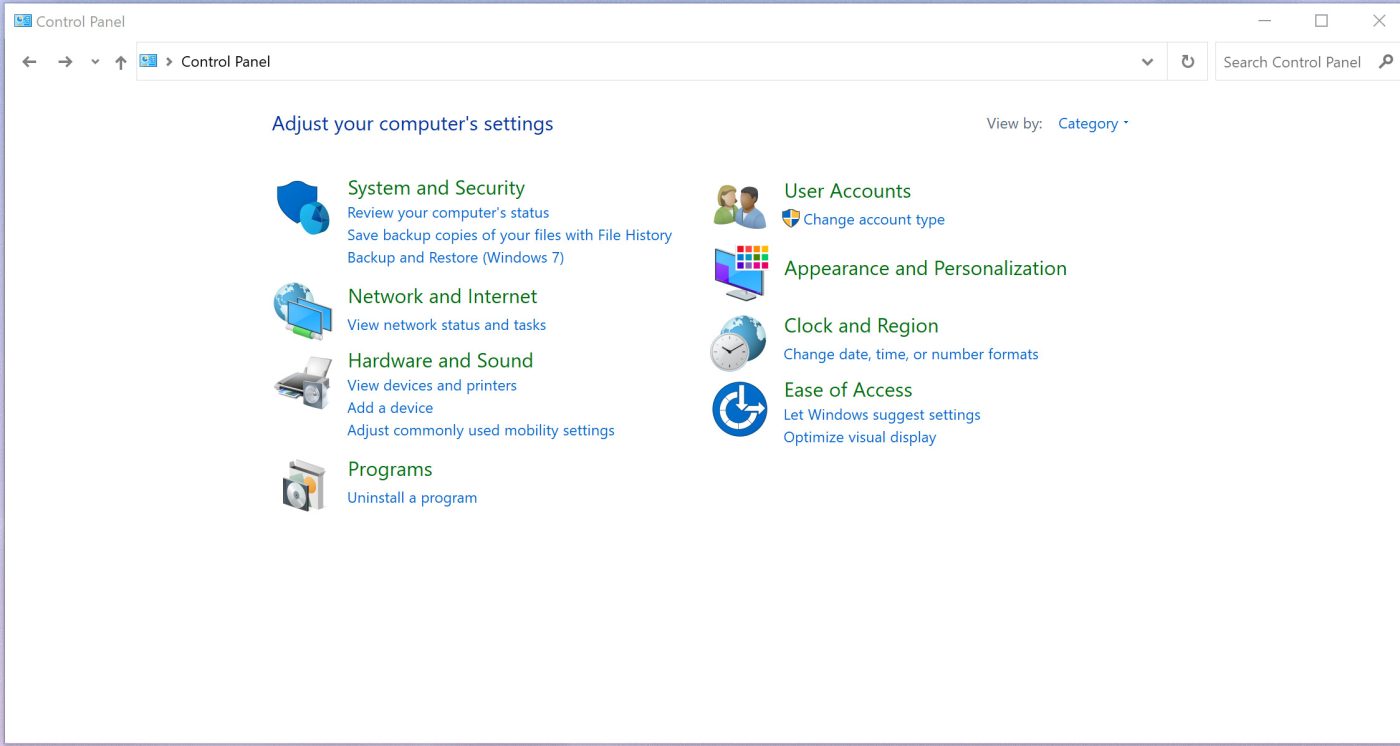Expand the recent locations chevron
This screenshot has width=1400, height=746.
click(x=95, y=62)
